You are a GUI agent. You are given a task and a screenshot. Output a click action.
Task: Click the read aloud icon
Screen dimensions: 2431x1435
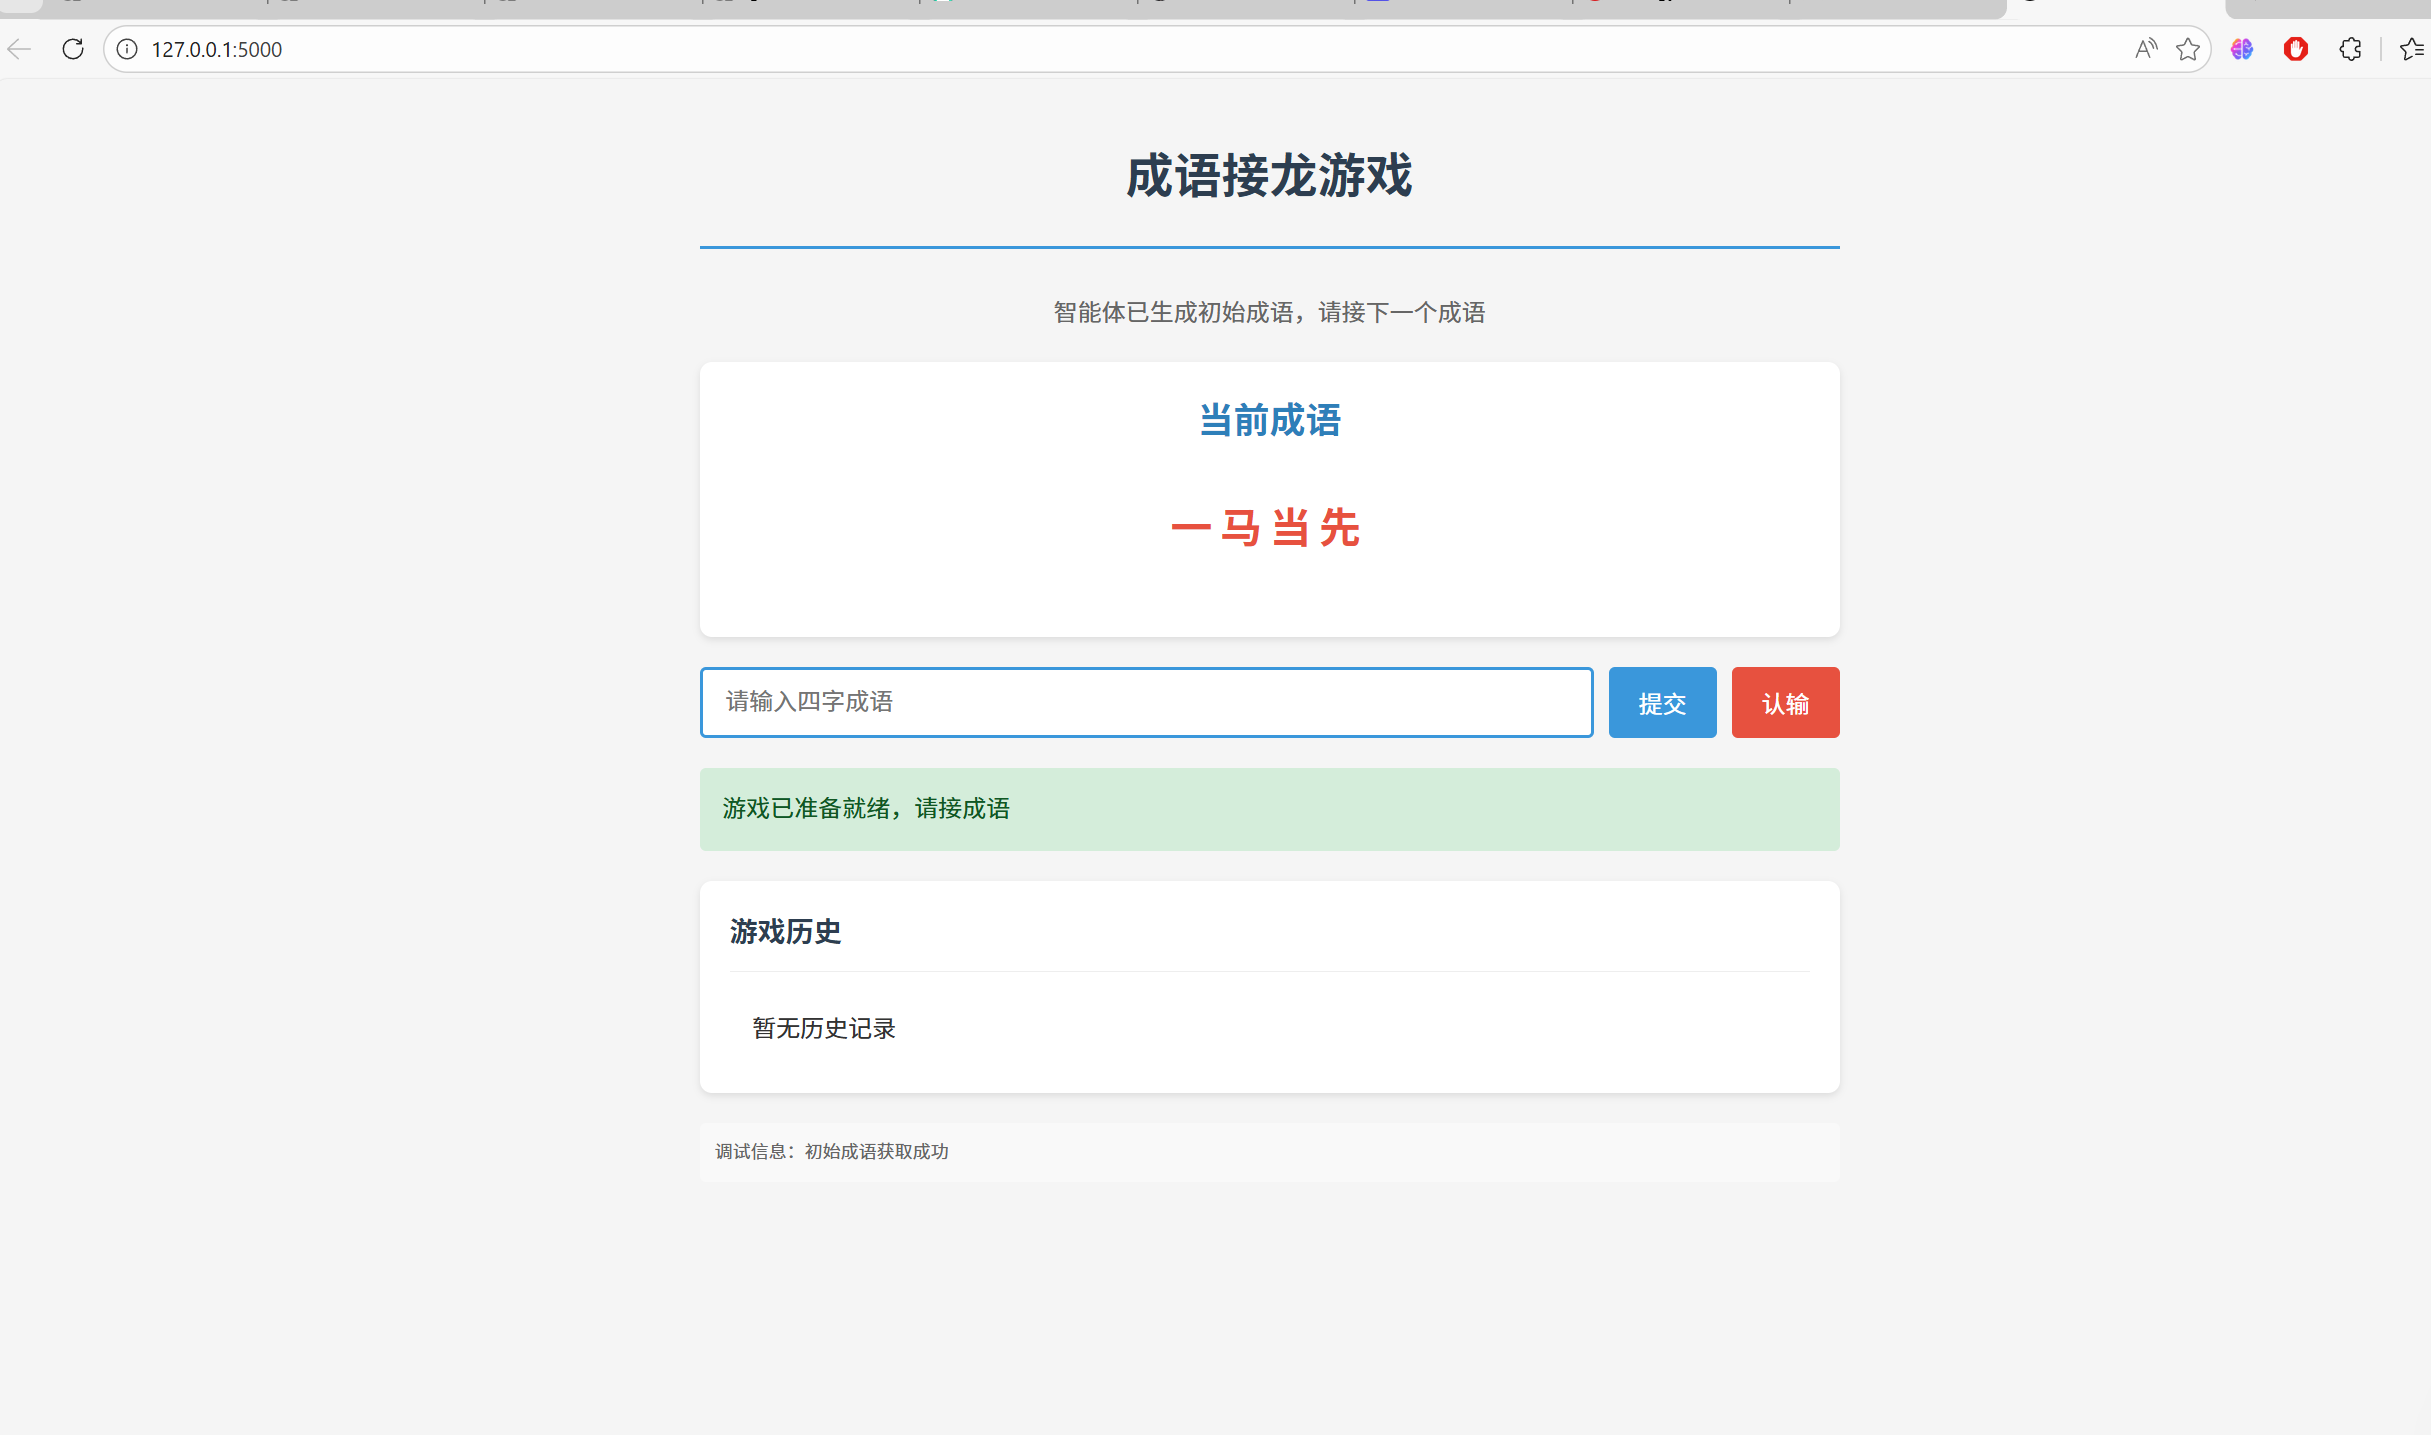(2145, 49)
